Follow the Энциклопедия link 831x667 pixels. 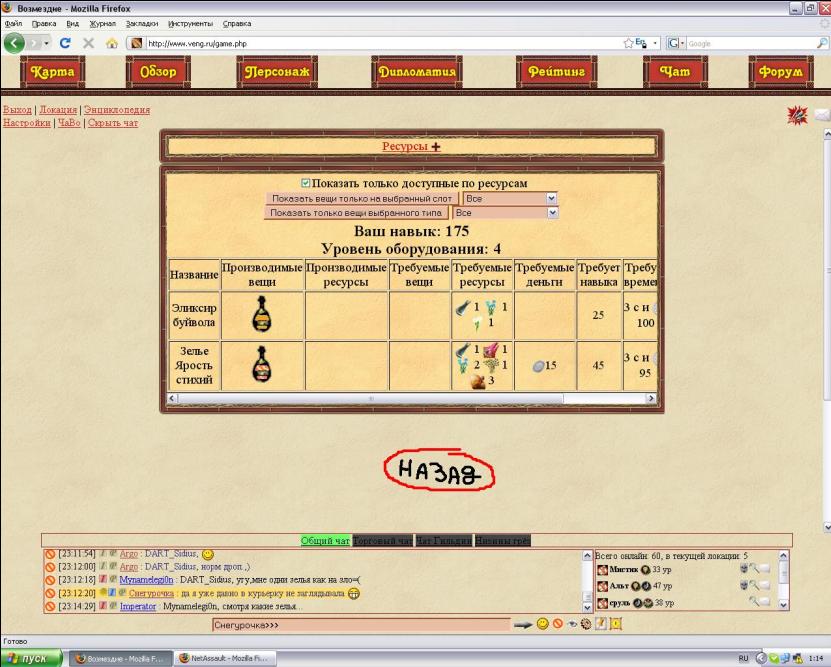click(117, 110)
